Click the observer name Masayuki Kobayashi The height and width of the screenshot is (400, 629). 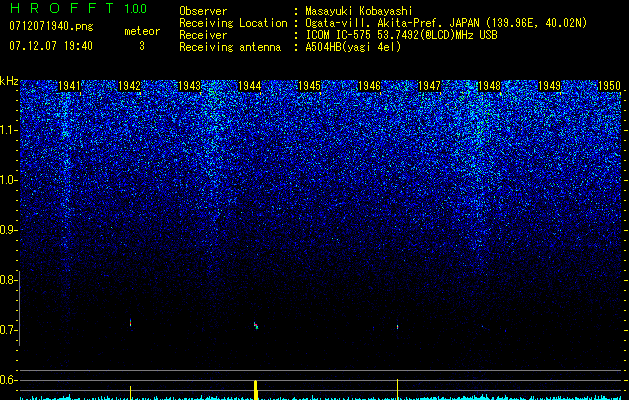[359, 11]
